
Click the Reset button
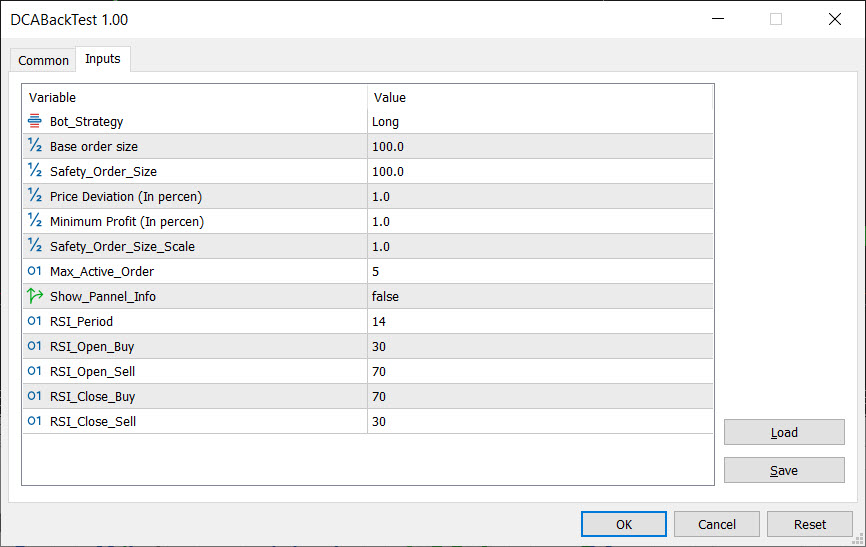(x=810, y=524)
